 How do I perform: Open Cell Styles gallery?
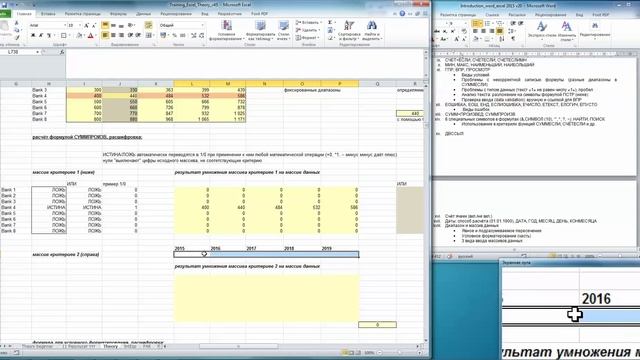pyautogui.click(x=283, y=30)
